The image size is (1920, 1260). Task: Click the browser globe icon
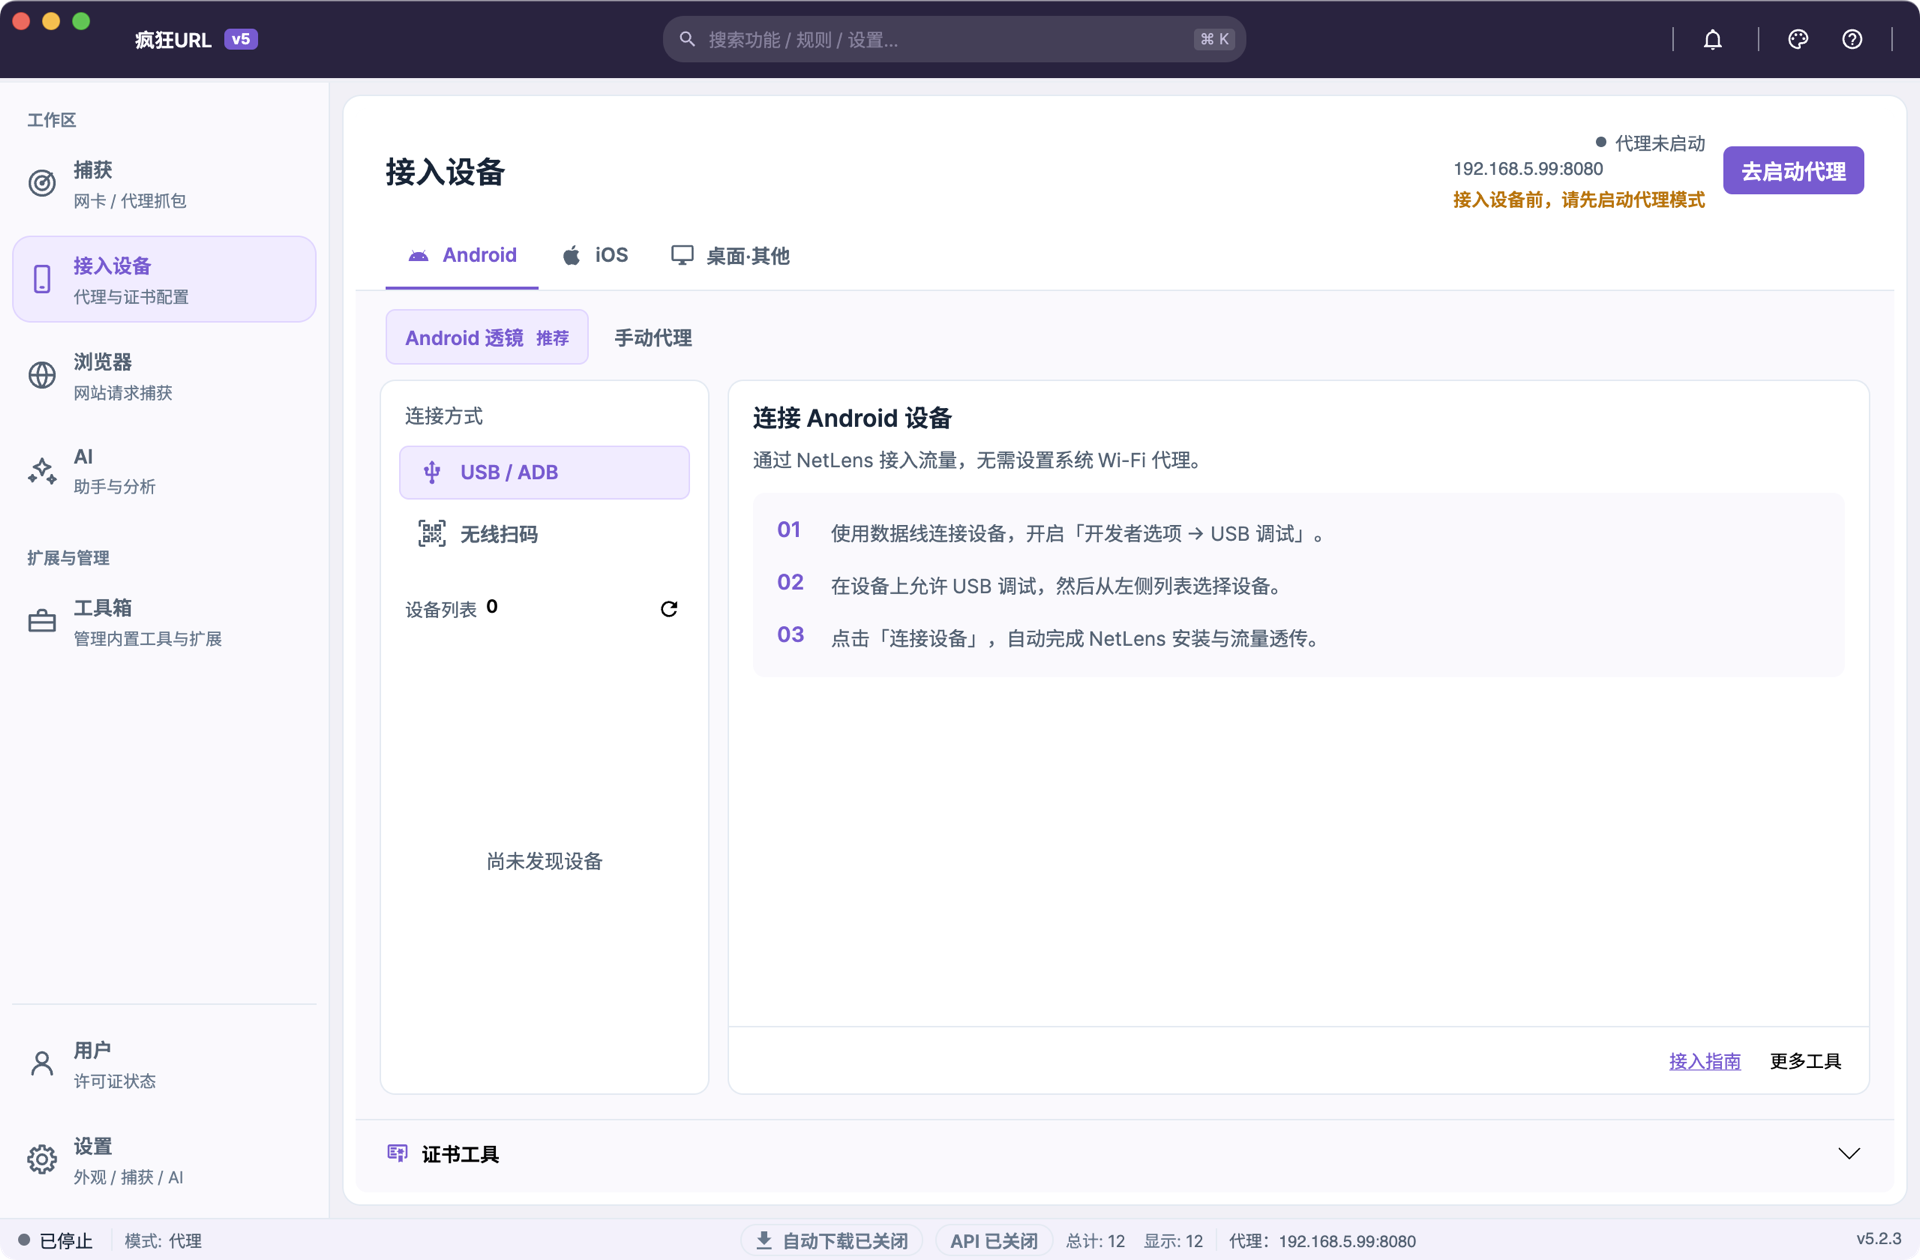42,375
